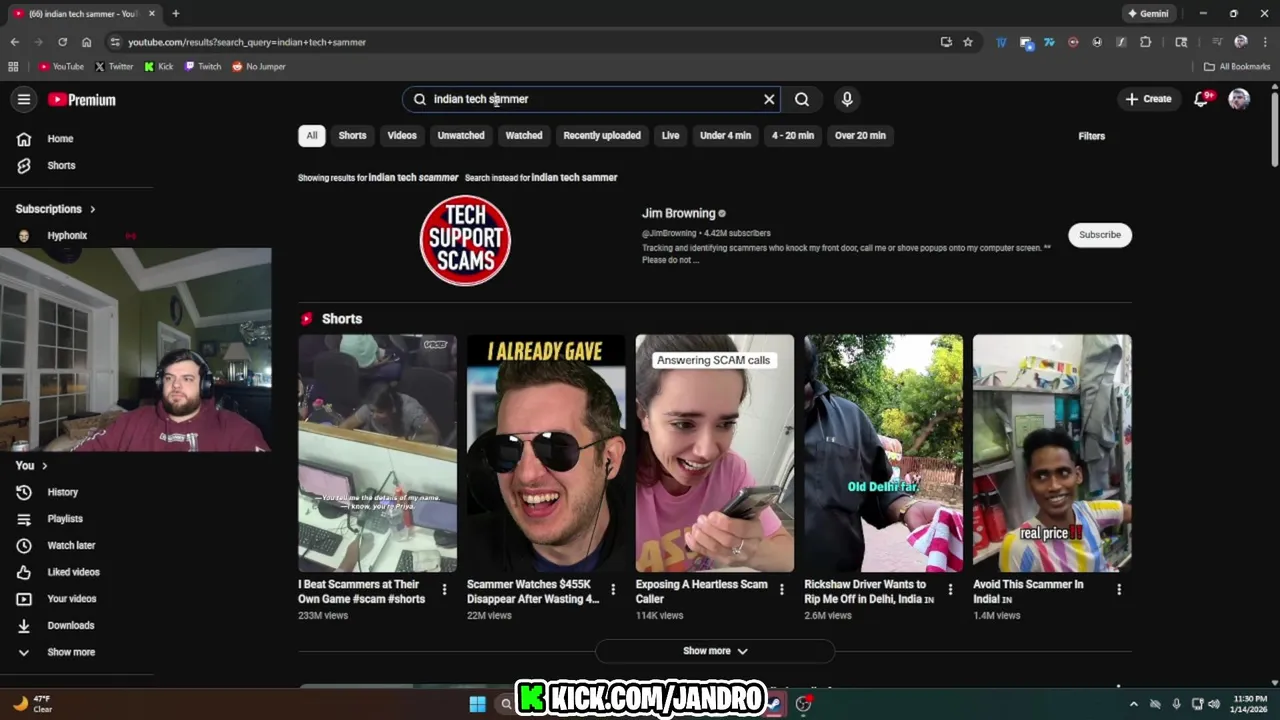Open the Tech Support Scams channel avatar
The height and width of the screenshot is (720, 1280).
[465, 240]
